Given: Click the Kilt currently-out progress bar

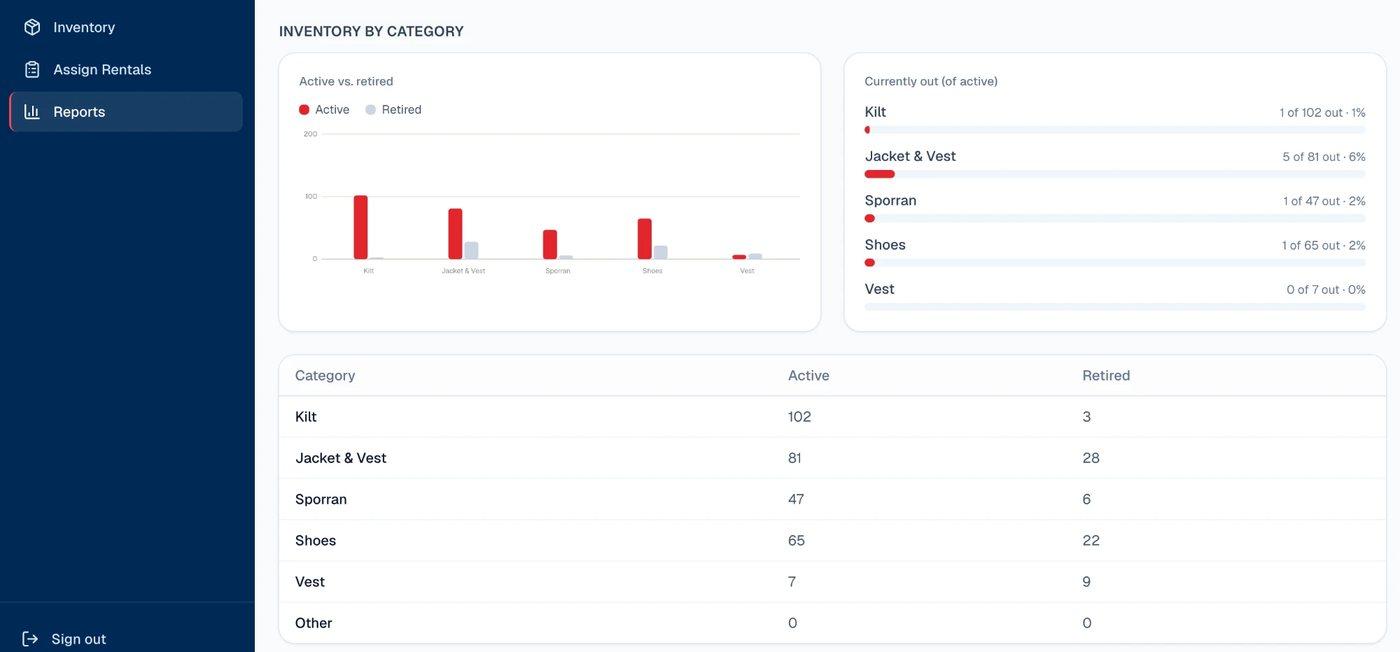Looking at the screenshot, I should pyautogui.click(x=1115, y=130).
